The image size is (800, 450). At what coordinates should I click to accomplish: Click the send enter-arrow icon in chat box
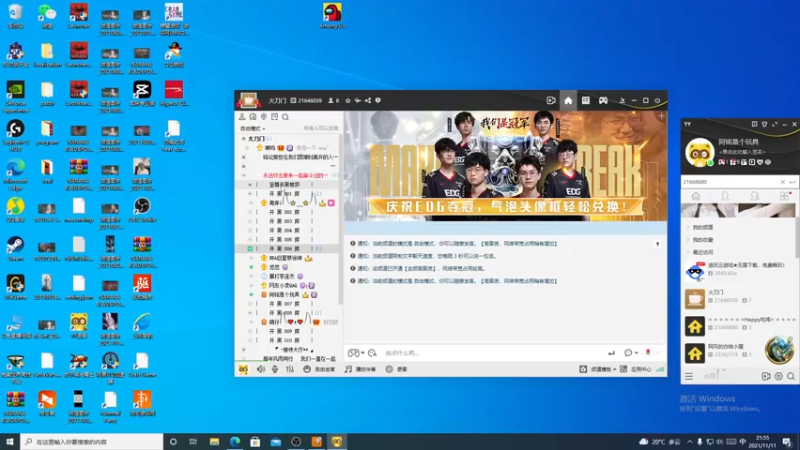tap(611, 353)
